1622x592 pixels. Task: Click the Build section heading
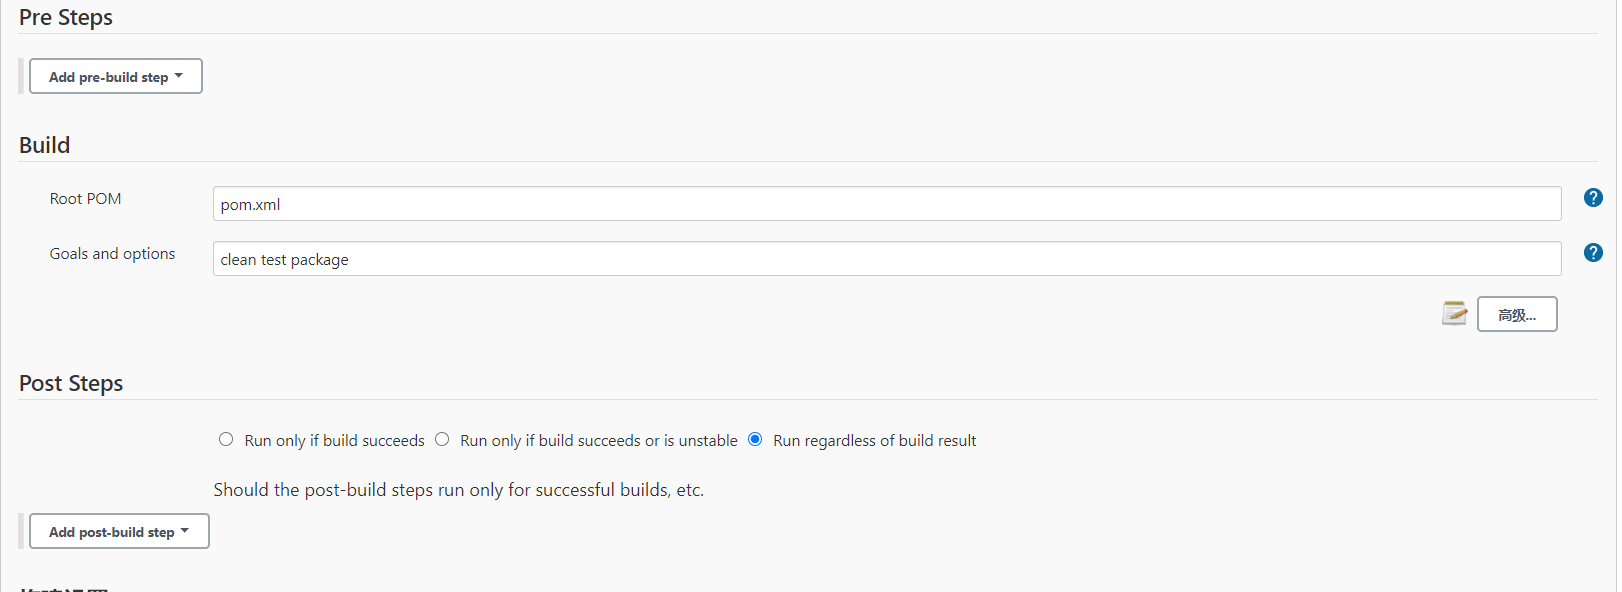(45, 145)
